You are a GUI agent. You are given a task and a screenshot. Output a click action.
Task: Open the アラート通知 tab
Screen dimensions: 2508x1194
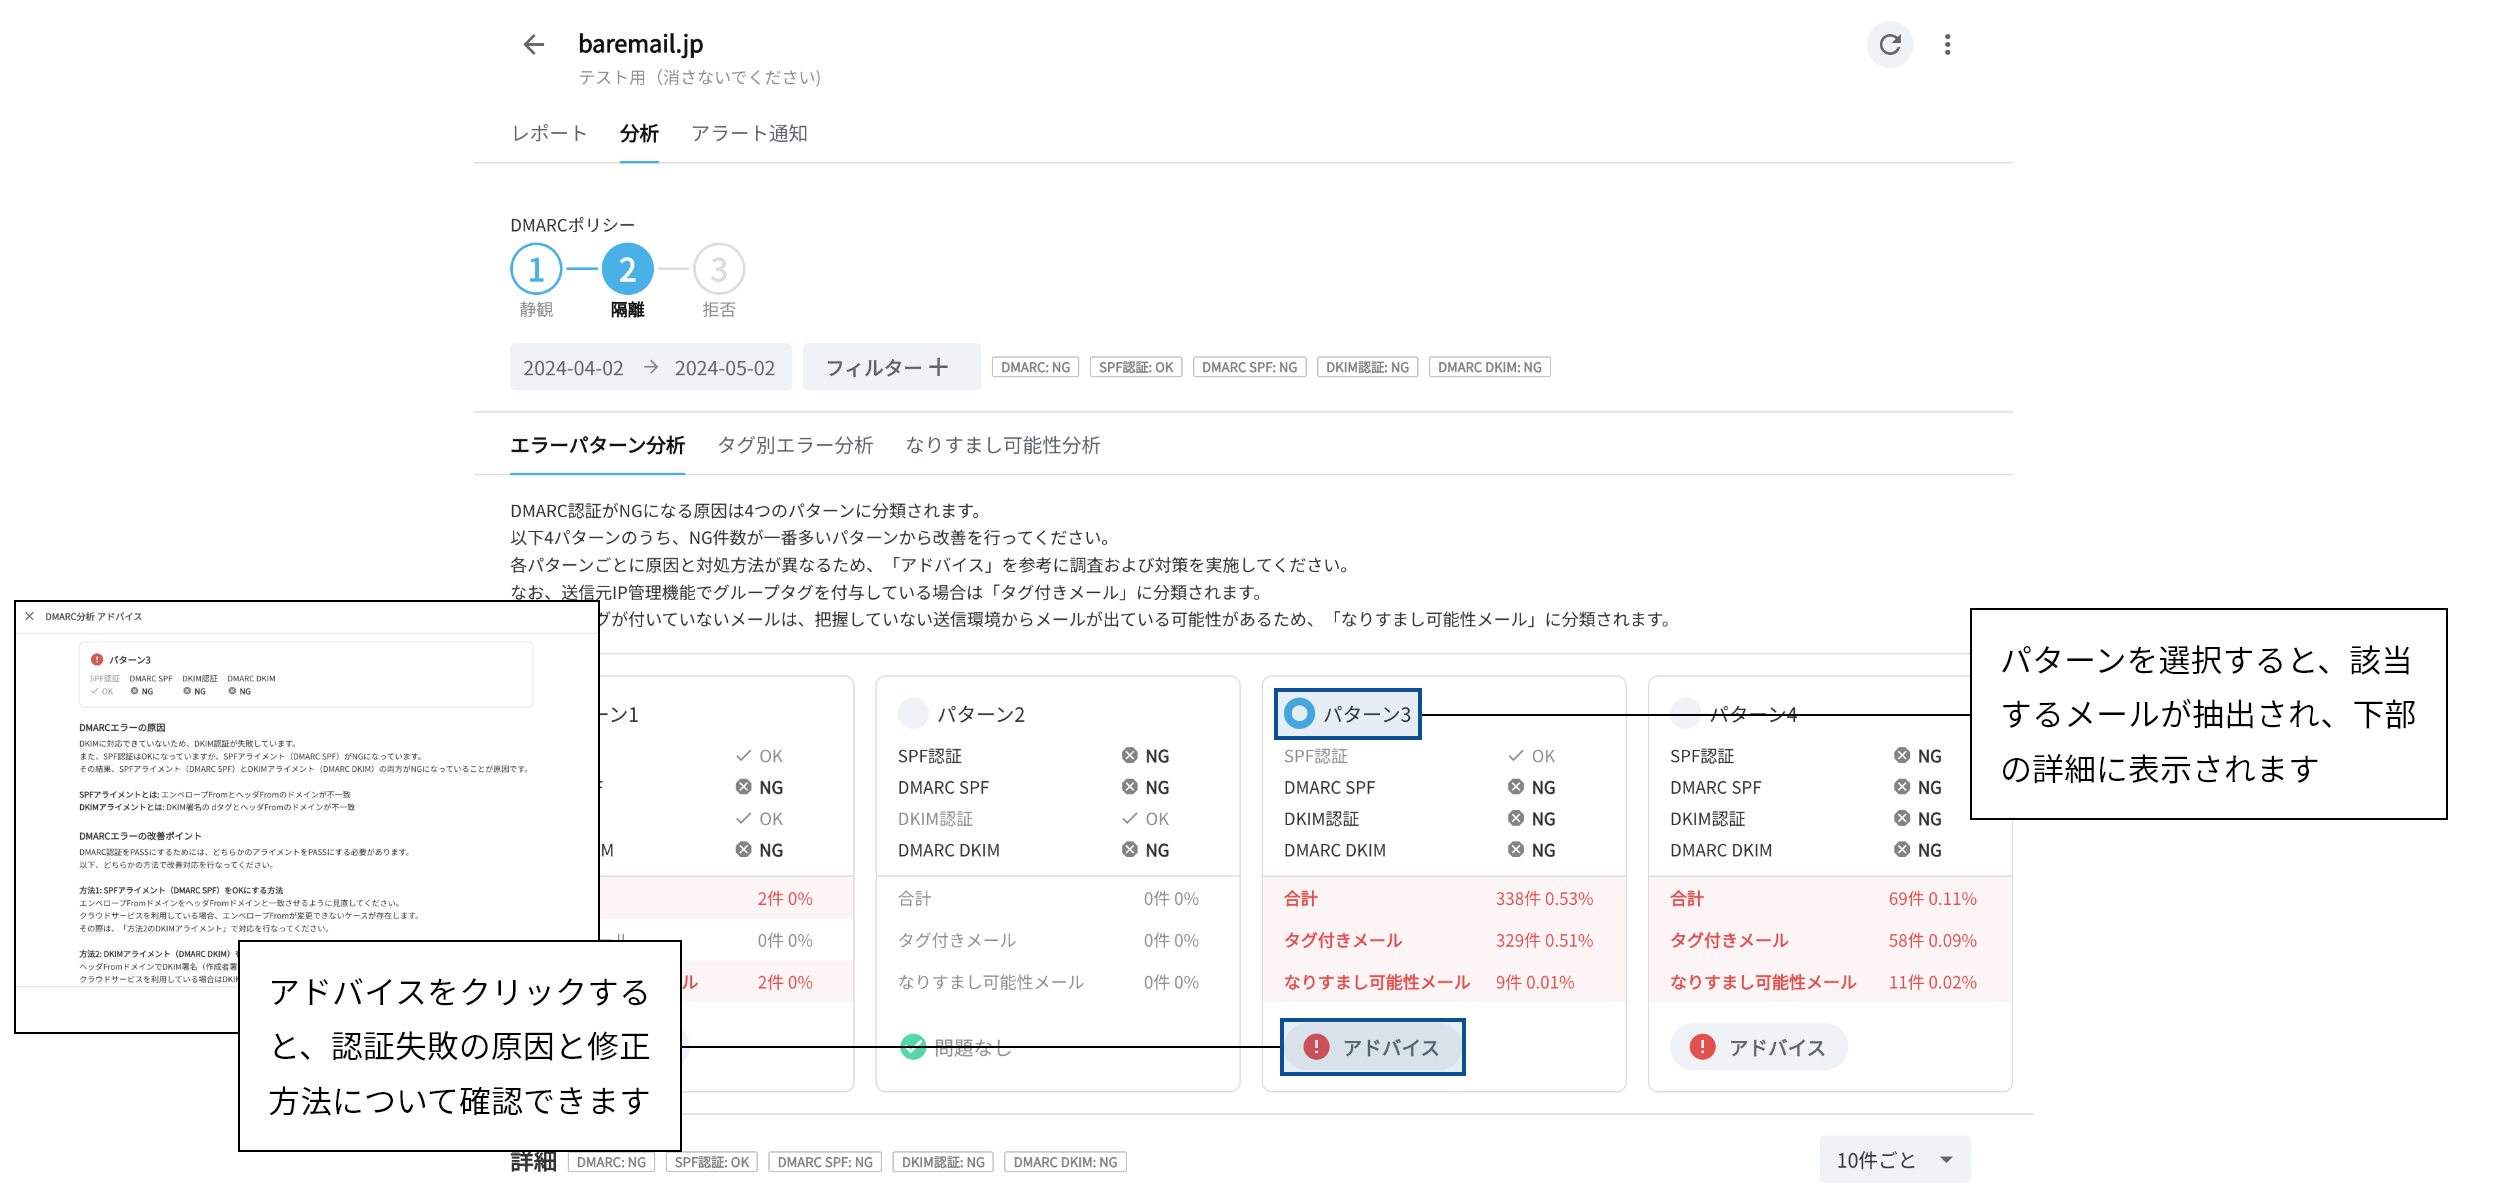749,133
